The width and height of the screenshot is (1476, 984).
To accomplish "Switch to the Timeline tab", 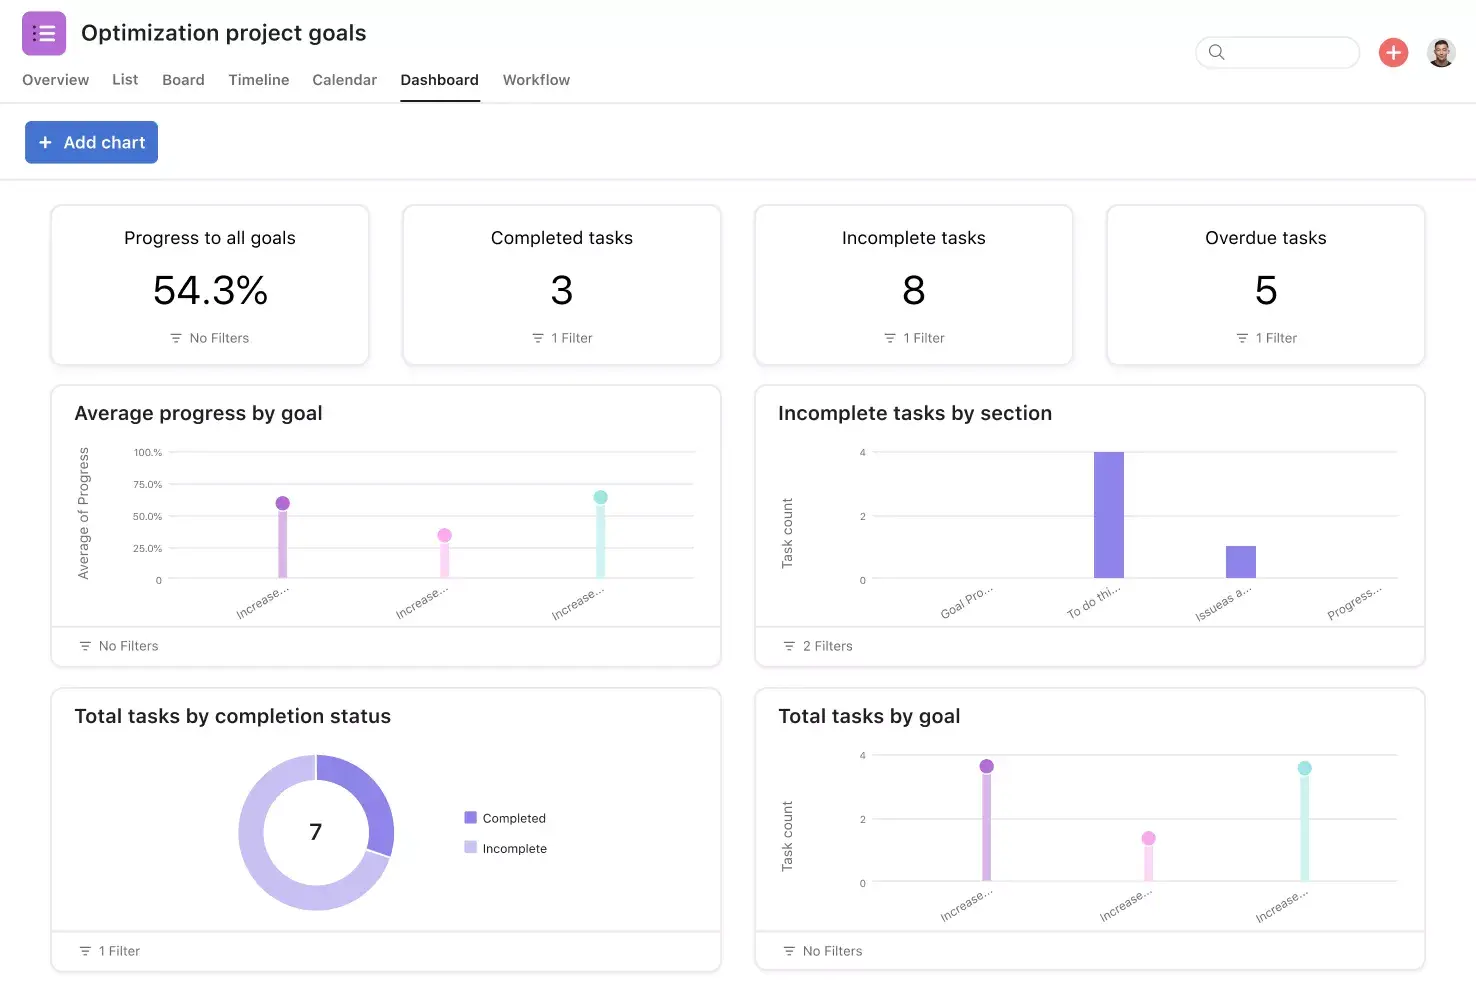I will tap(258, 80).
